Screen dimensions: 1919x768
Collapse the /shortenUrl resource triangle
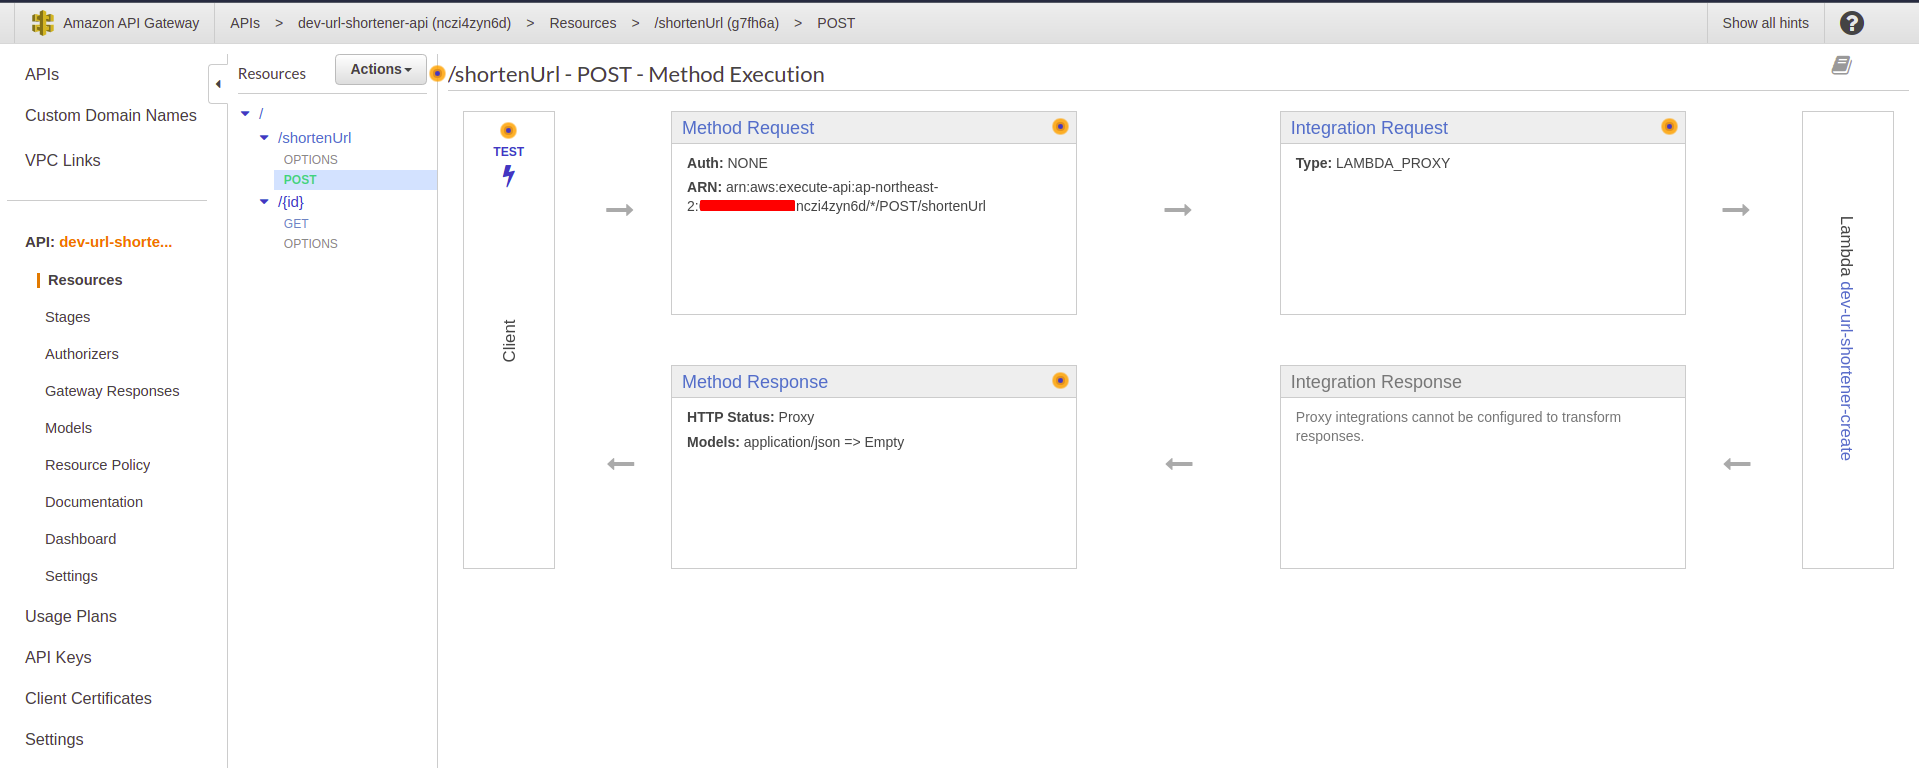coord(264,138)
